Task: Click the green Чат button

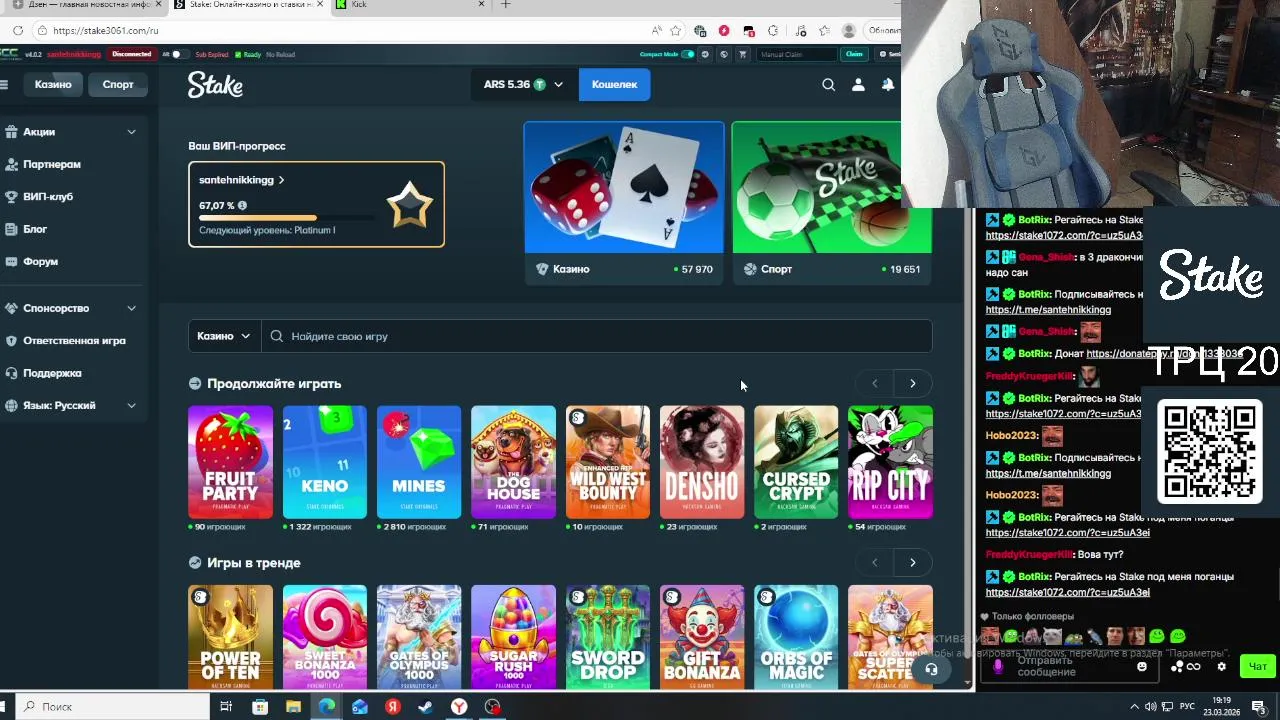Action: point(1258,667)
